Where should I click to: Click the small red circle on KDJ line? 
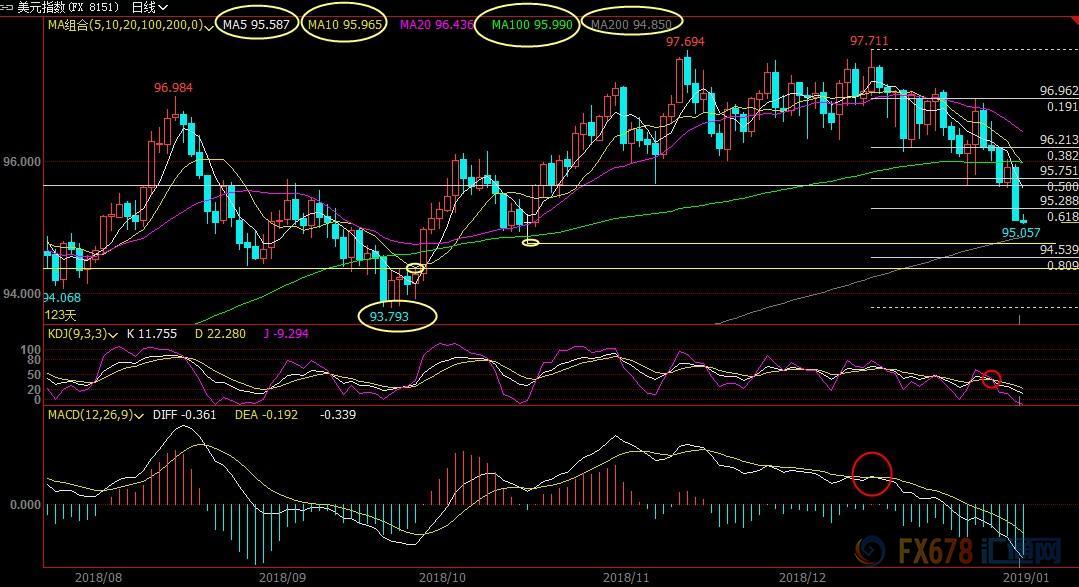pyautogui.click(x=990, y=378)
